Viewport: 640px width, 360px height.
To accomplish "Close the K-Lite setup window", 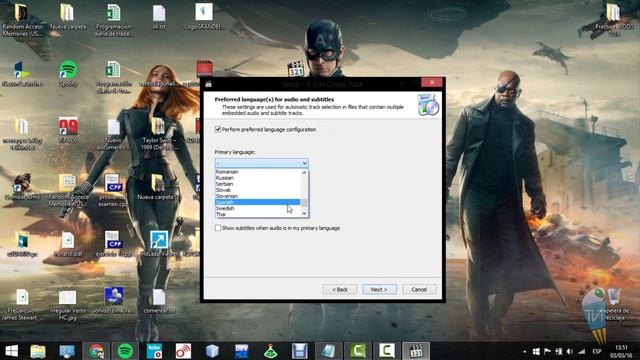I will click(x=432, y=82).
